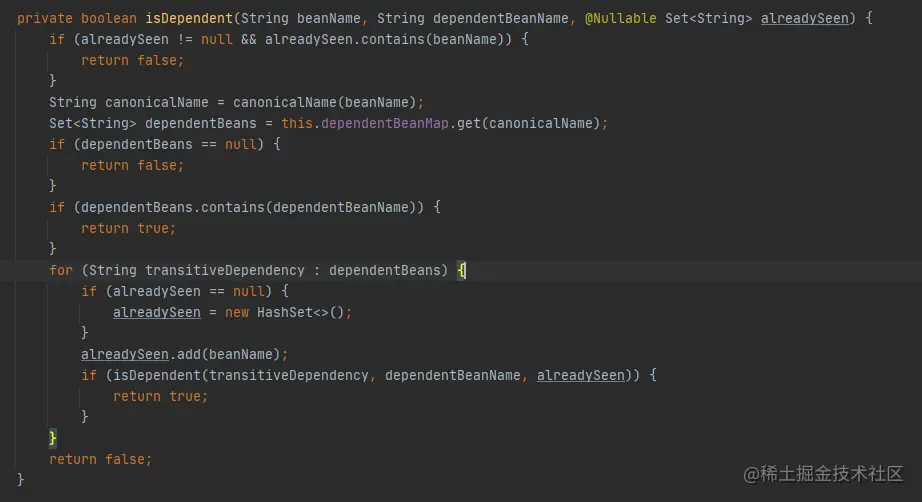
Task: Click 'canonicalName(beanName)' method call
Action: (325, 102)
